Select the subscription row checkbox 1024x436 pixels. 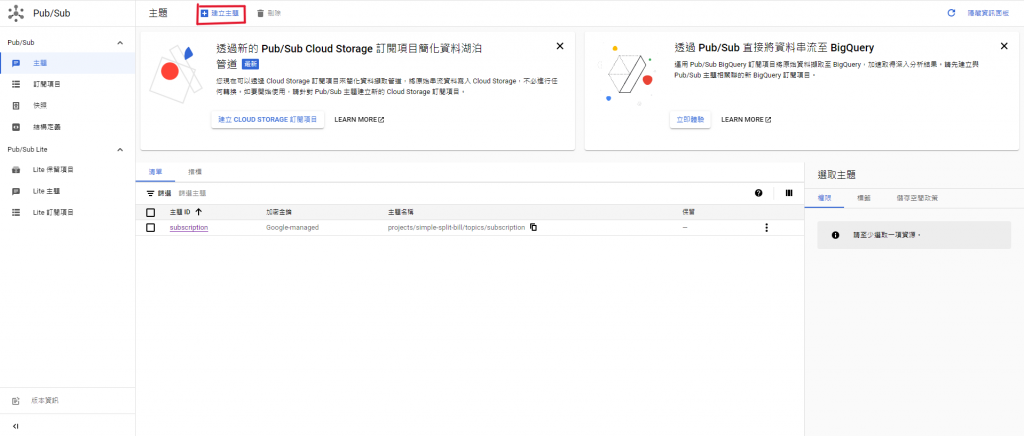151,228
